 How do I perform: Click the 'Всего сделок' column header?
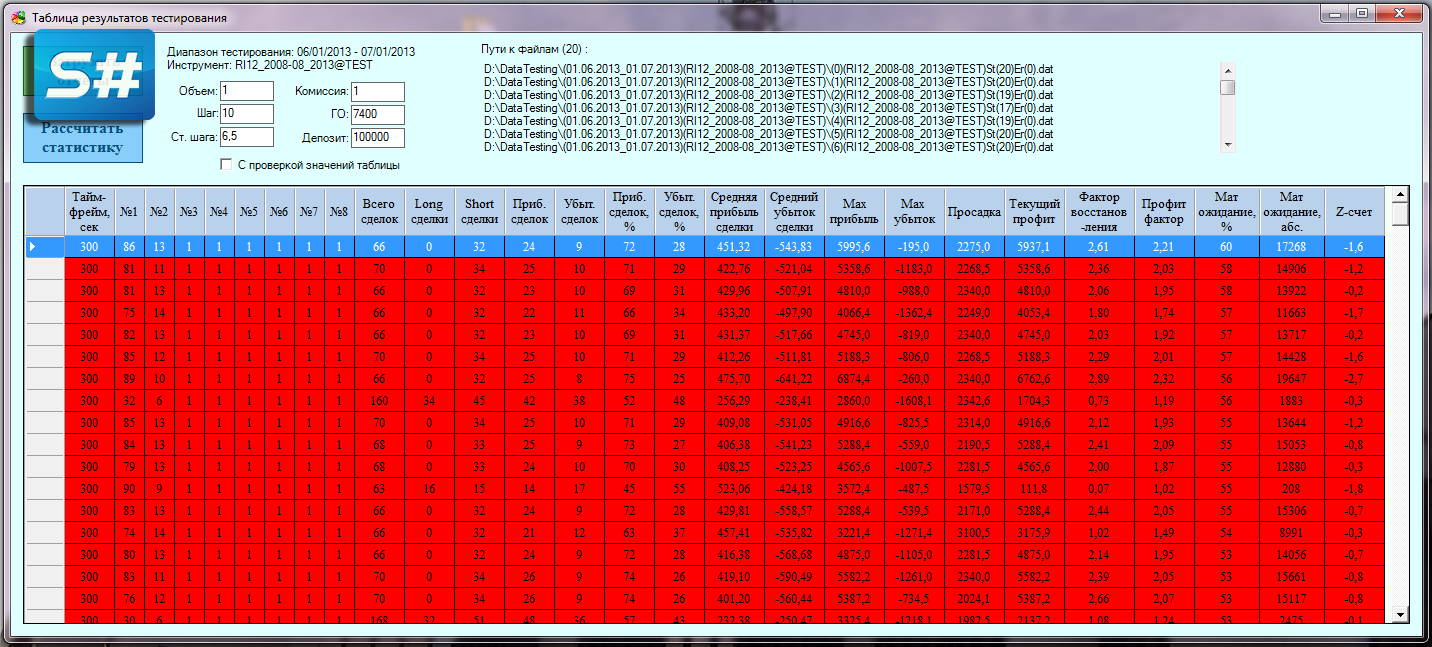(379, 211)
